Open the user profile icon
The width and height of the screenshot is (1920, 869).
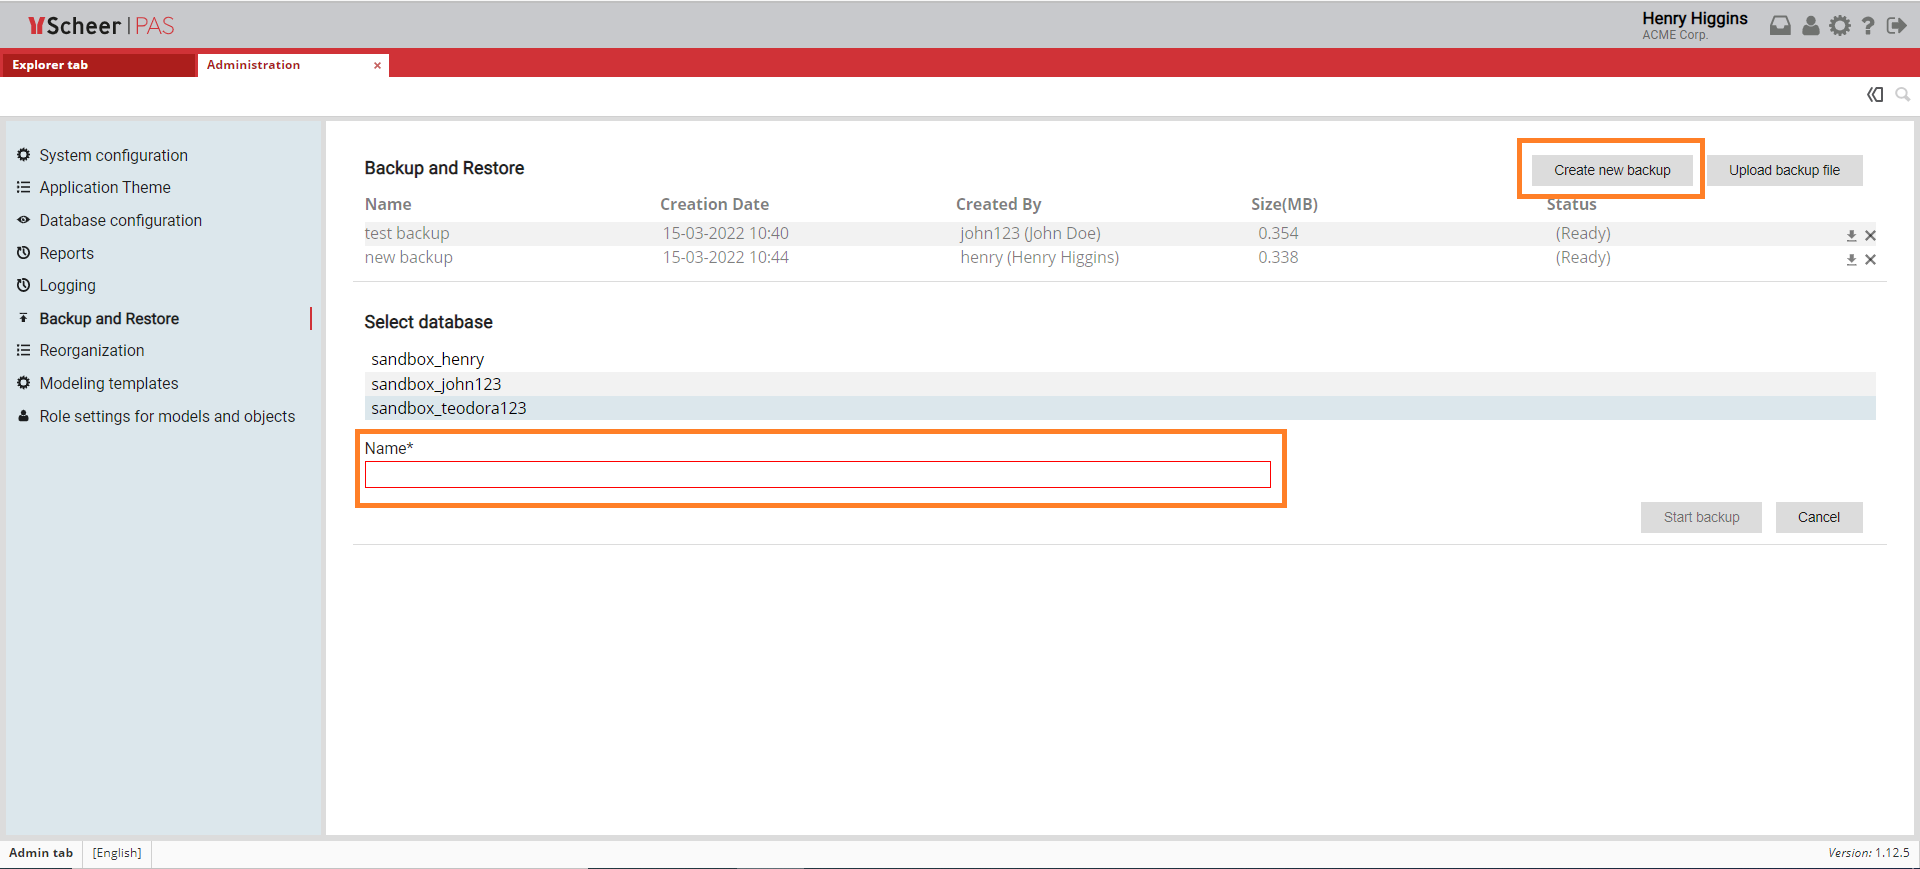(1810, 26)
